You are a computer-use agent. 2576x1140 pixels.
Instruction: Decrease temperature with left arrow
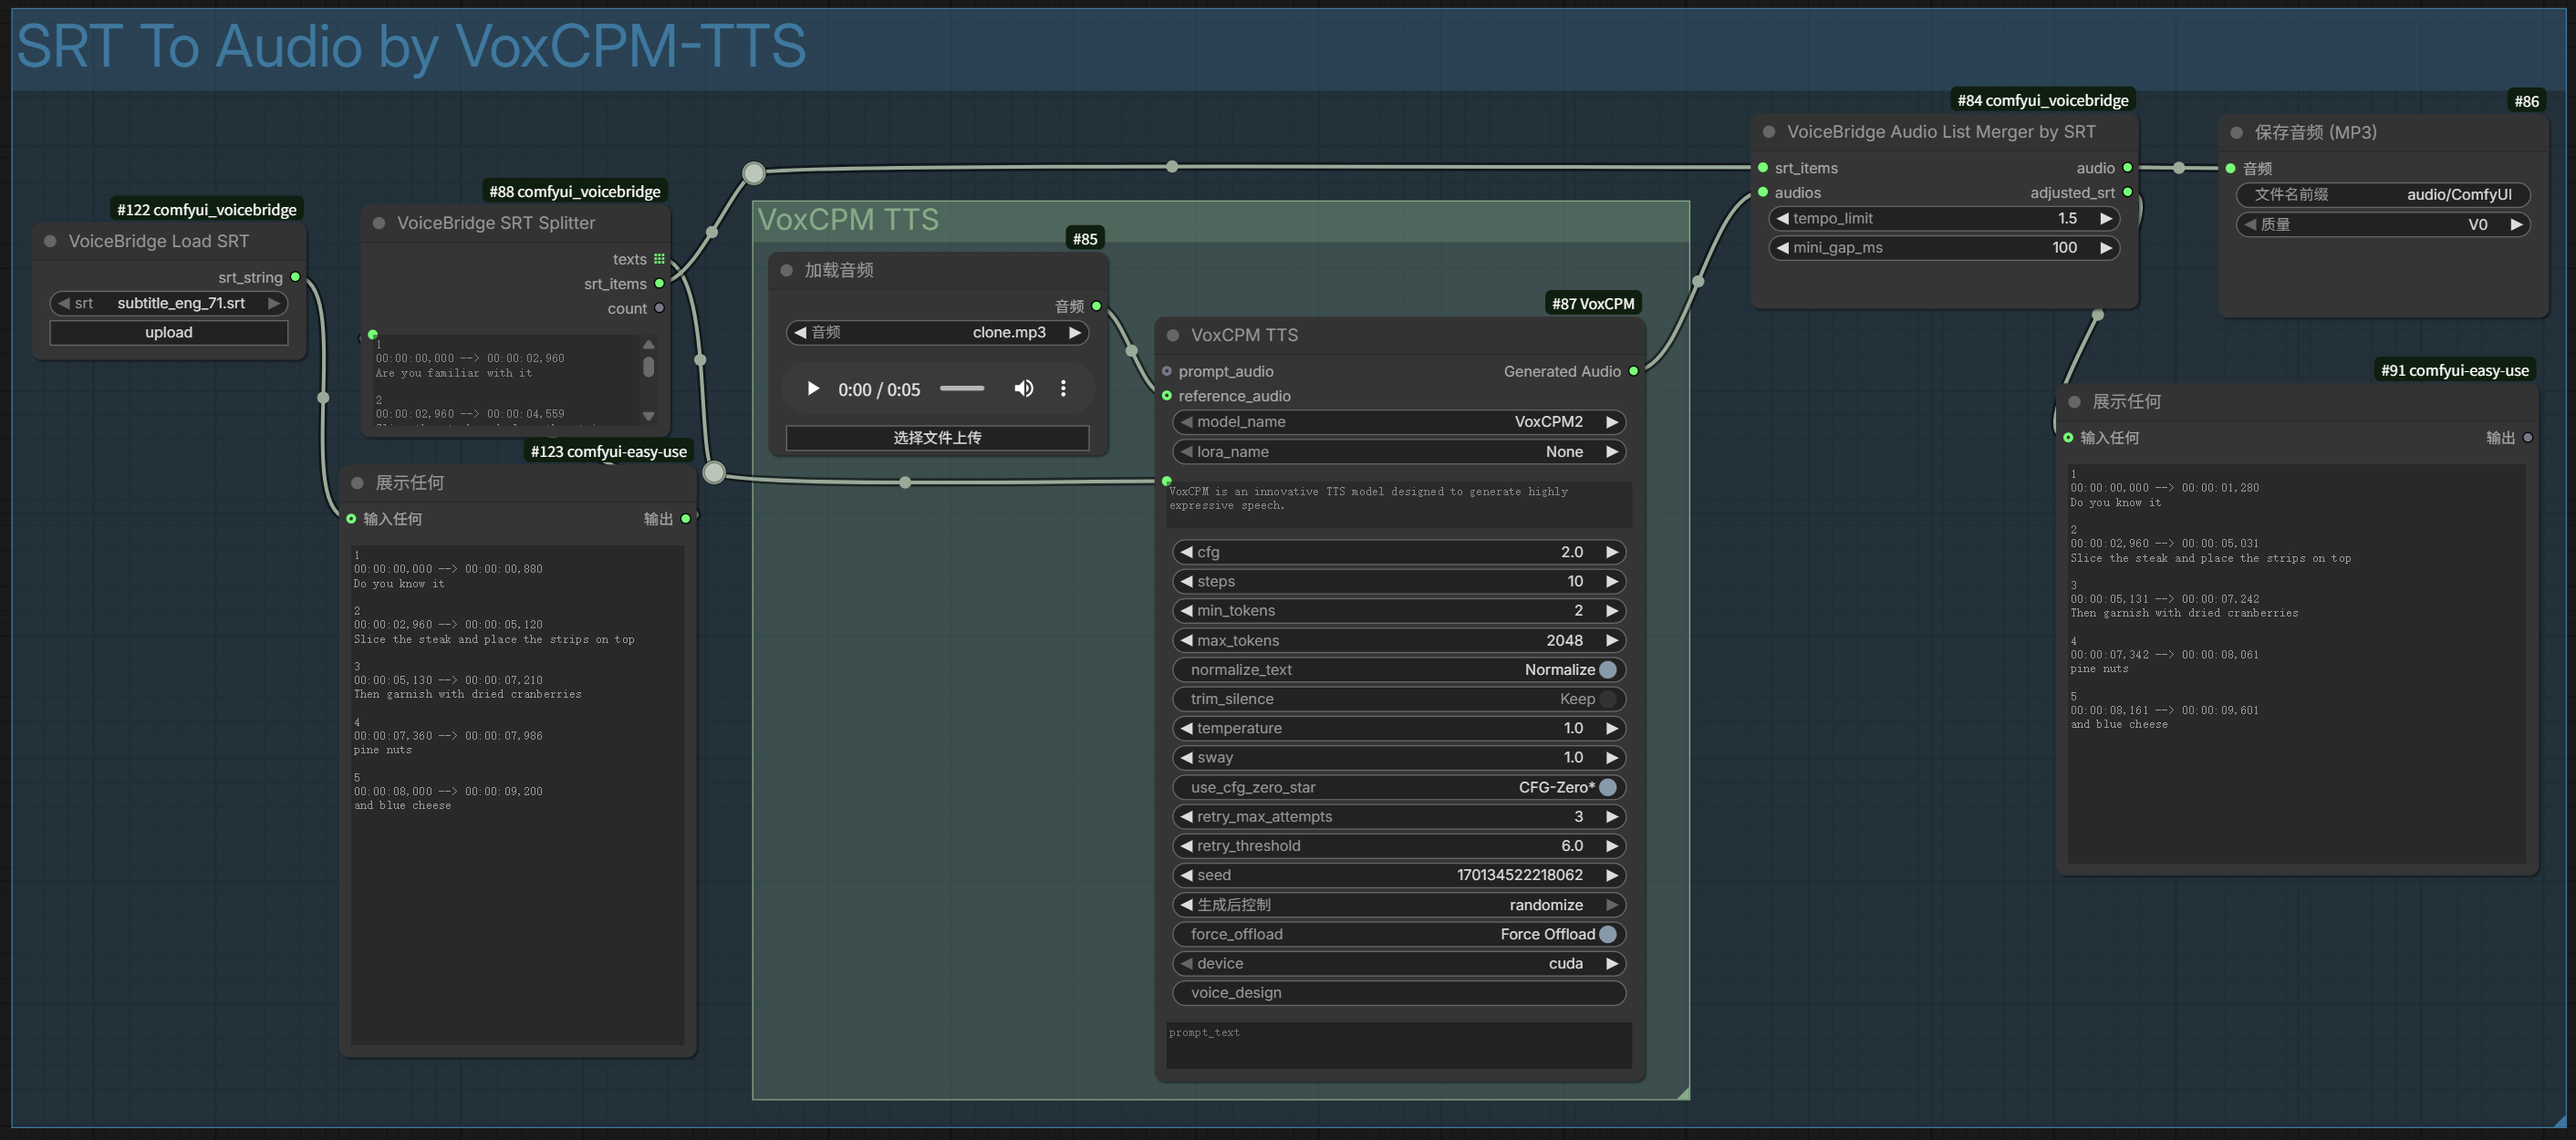(x=1186, y=728)
